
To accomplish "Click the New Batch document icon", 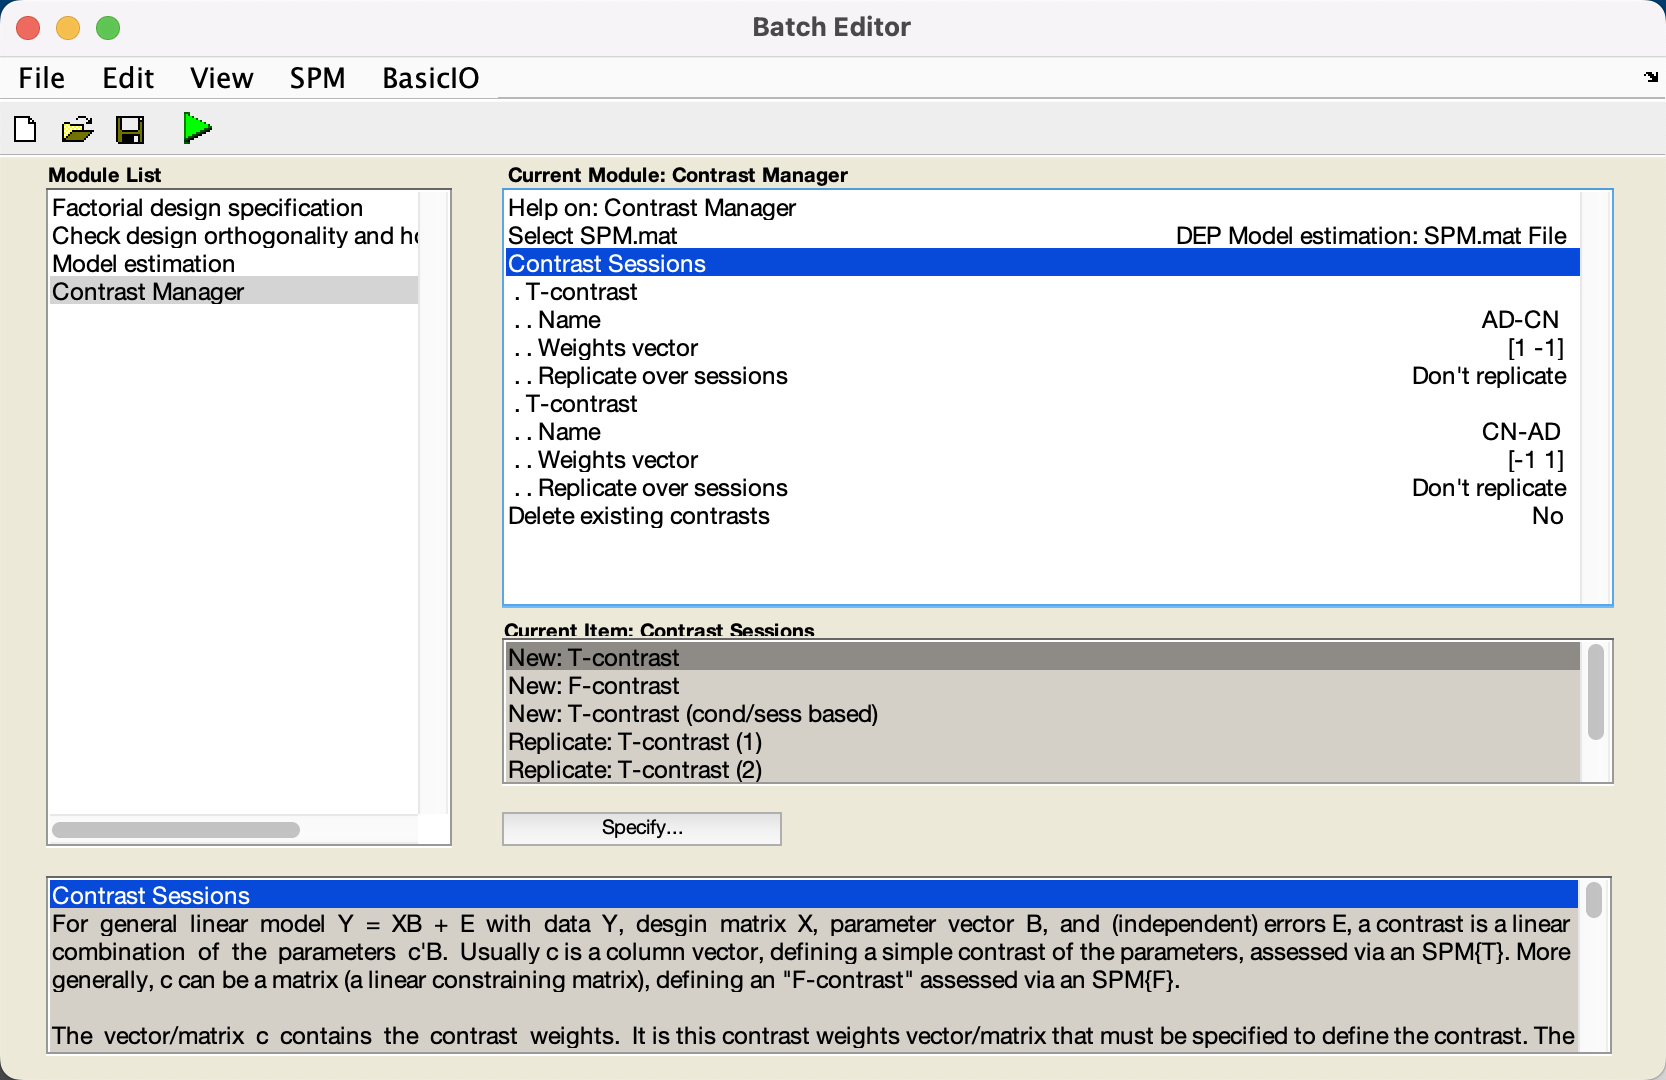I will point(25,129).
